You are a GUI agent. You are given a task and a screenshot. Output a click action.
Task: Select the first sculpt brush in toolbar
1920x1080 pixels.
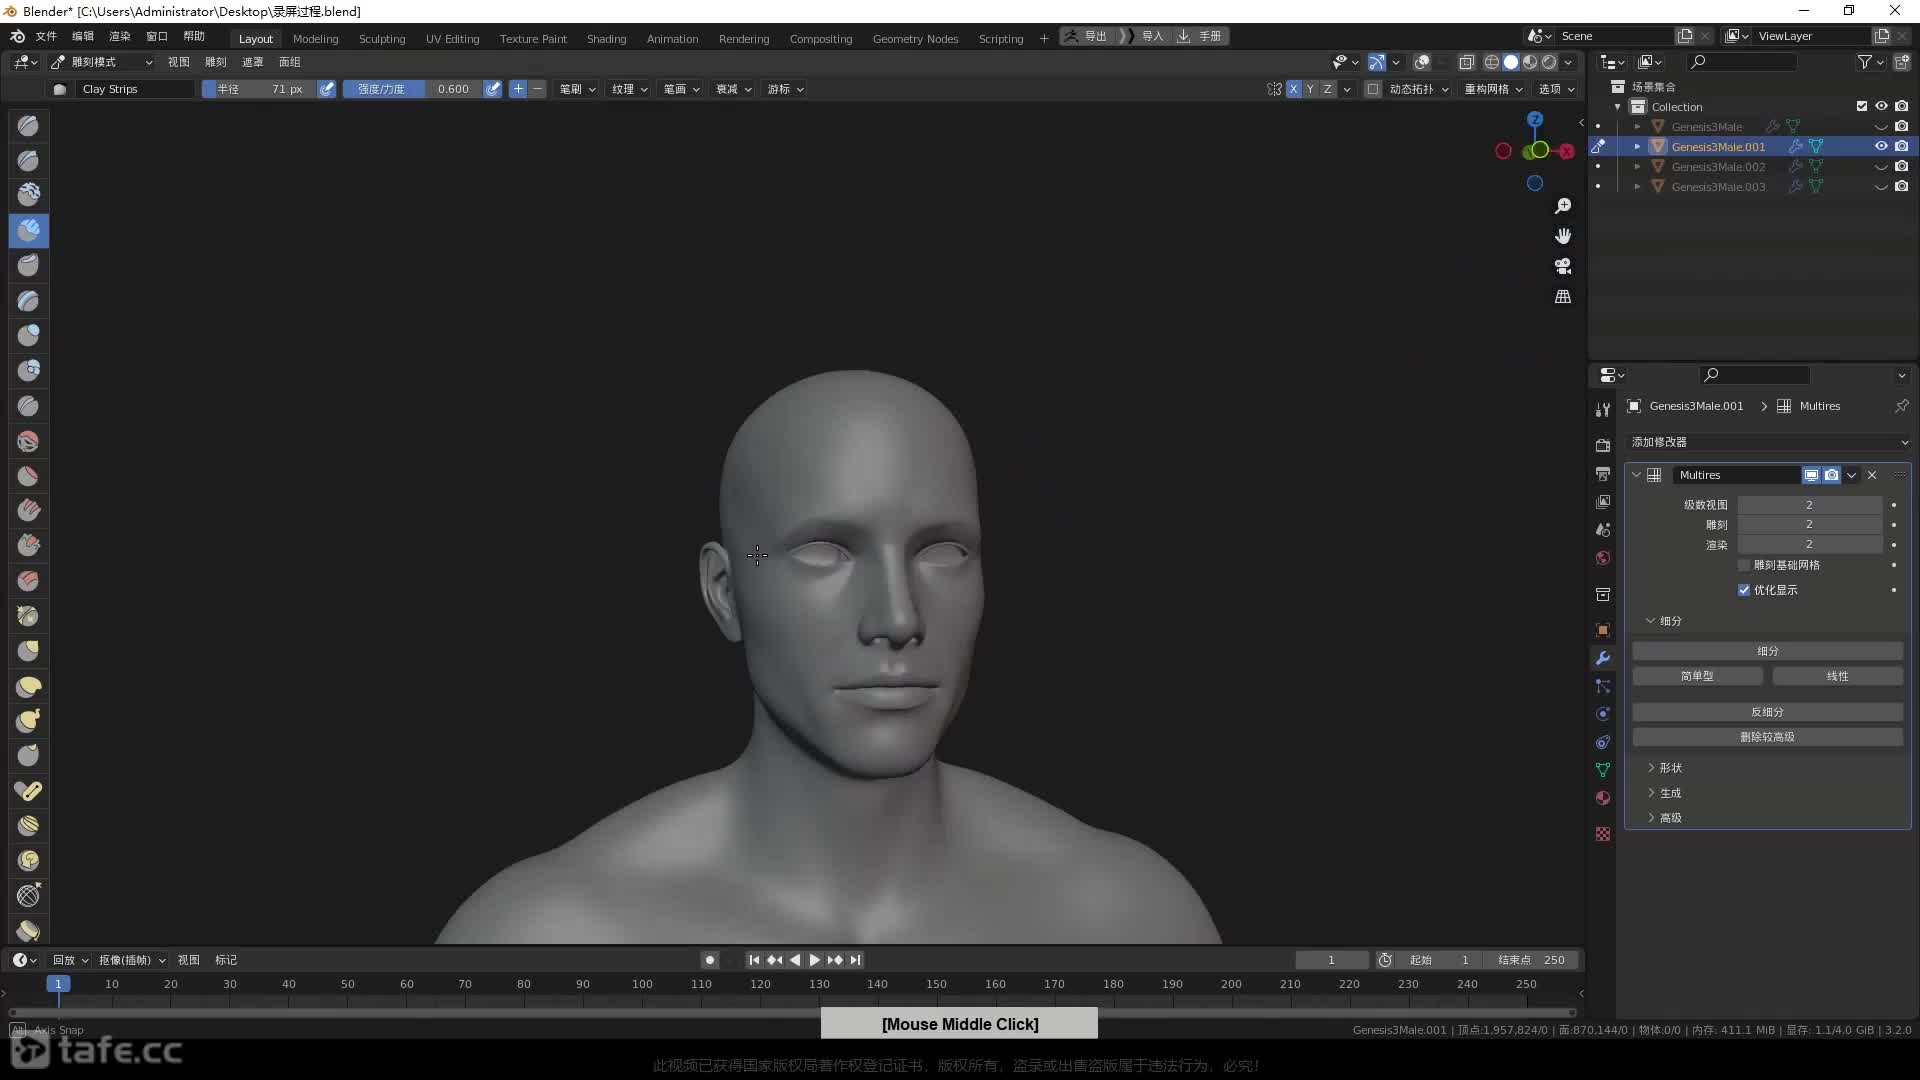pos(29,126)
